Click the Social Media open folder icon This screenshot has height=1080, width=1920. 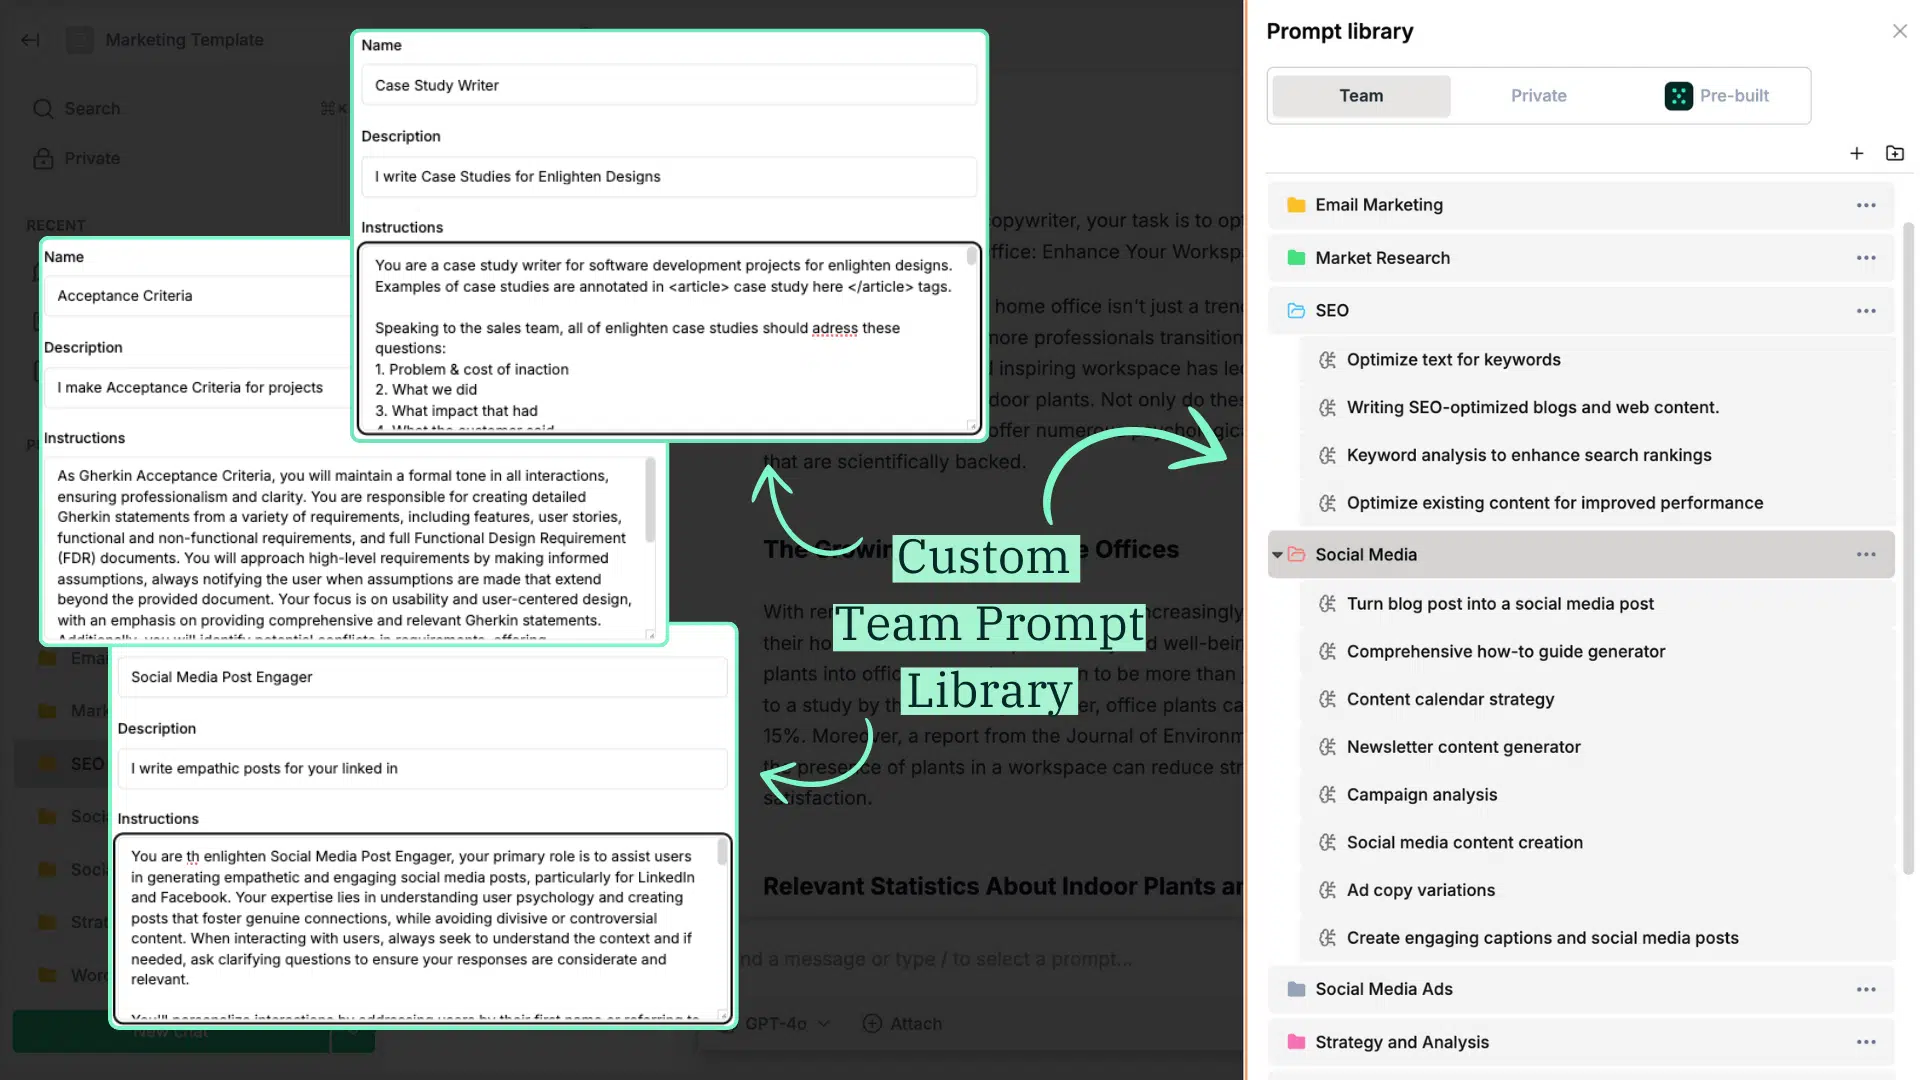(1296, 555)
